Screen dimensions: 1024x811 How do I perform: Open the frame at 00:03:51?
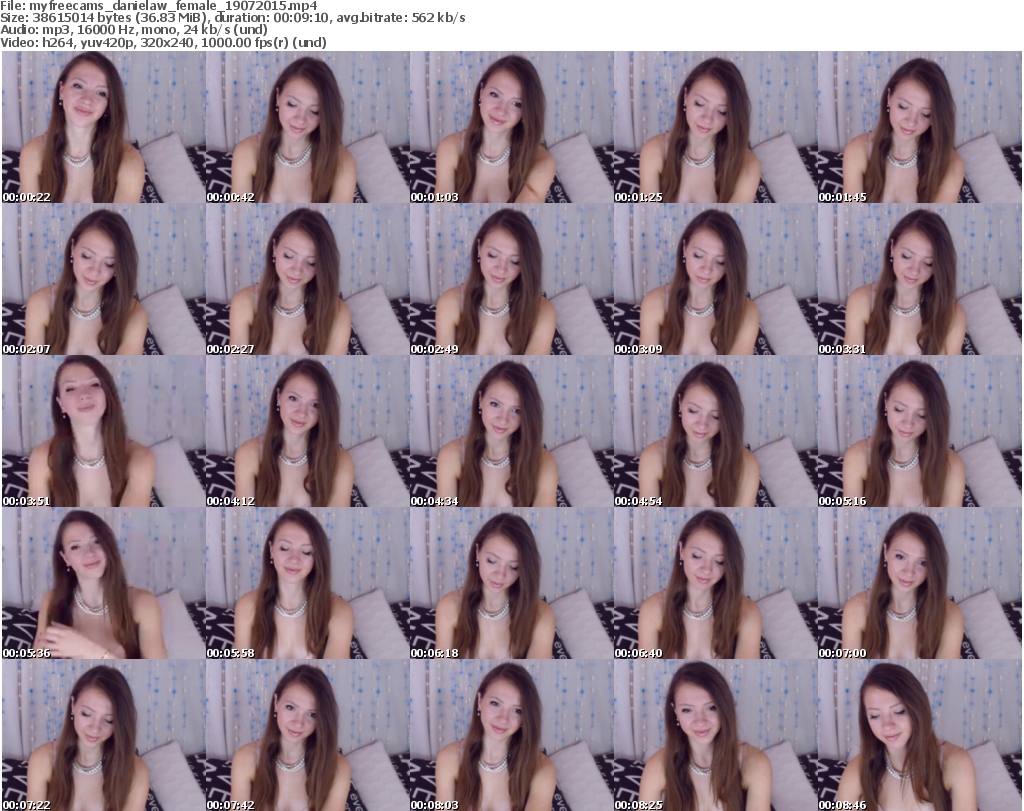click(x=104, y=431)
